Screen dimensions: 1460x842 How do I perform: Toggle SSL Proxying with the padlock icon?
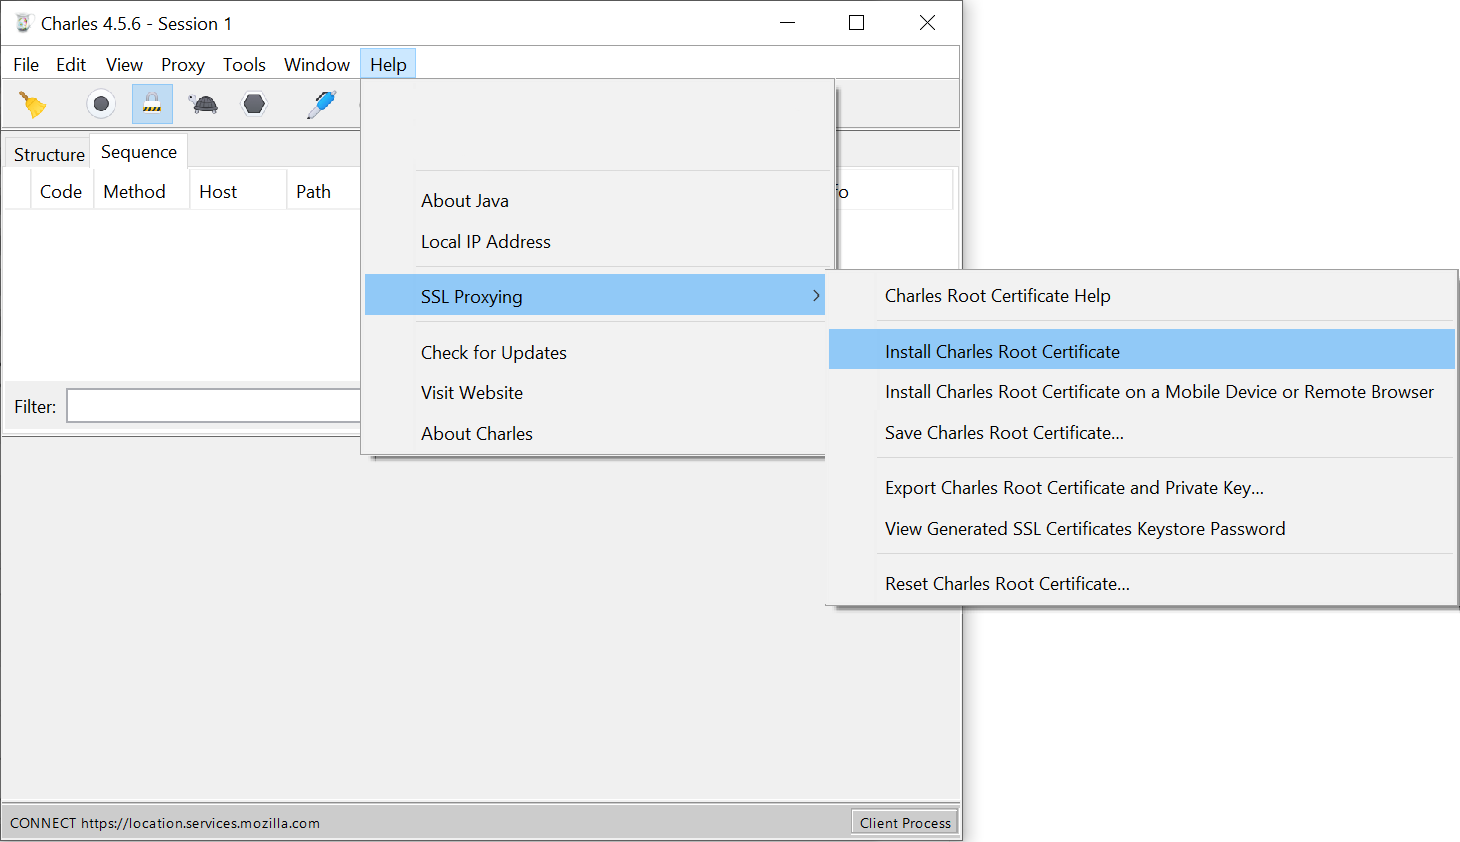(x=151, y=103)
